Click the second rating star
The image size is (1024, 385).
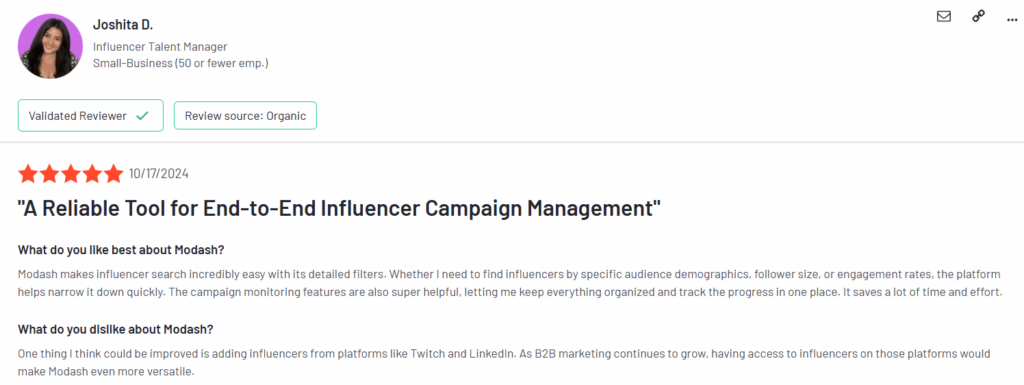(49, 174)
